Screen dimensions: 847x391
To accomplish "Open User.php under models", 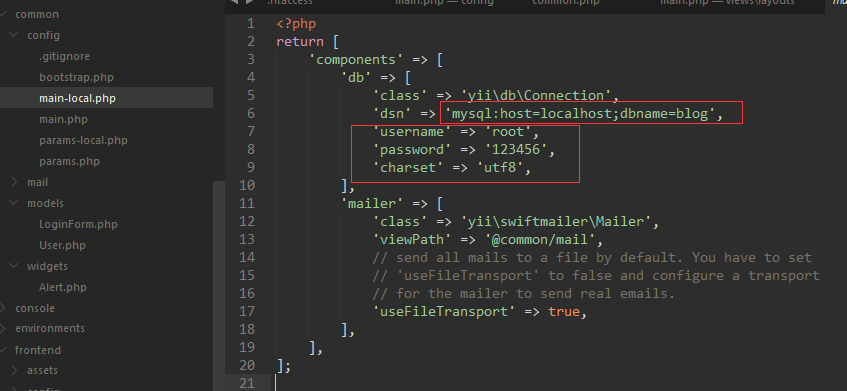I will click(62, 245).
